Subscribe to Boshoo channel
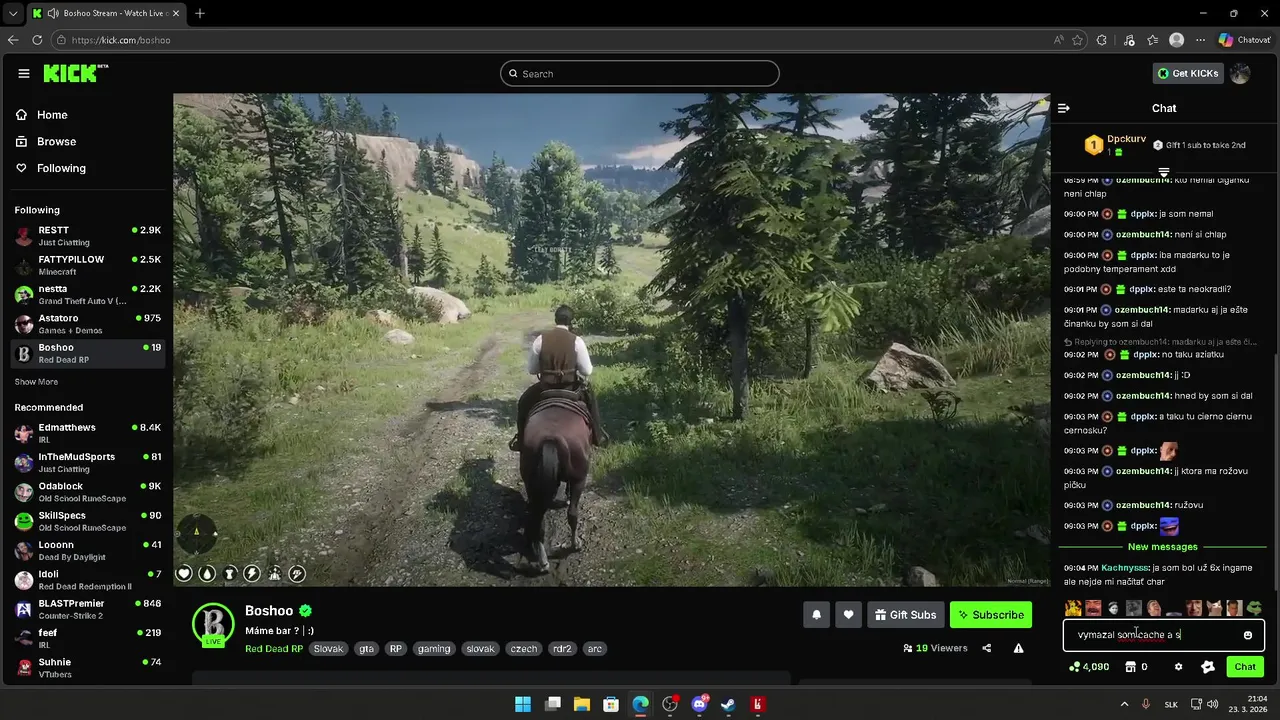This screenshot has width=1280, height=720. pos(991,615)
